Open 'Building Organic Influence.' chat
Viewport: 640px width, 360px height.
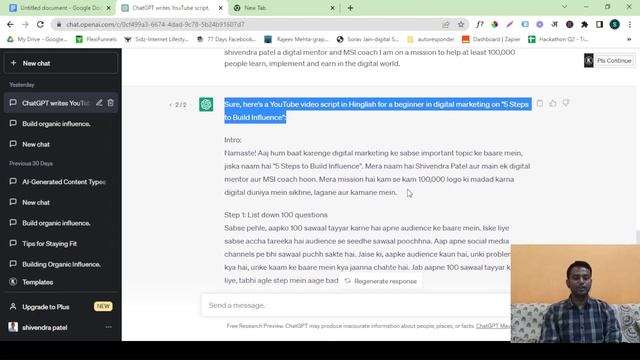[60, 264]
